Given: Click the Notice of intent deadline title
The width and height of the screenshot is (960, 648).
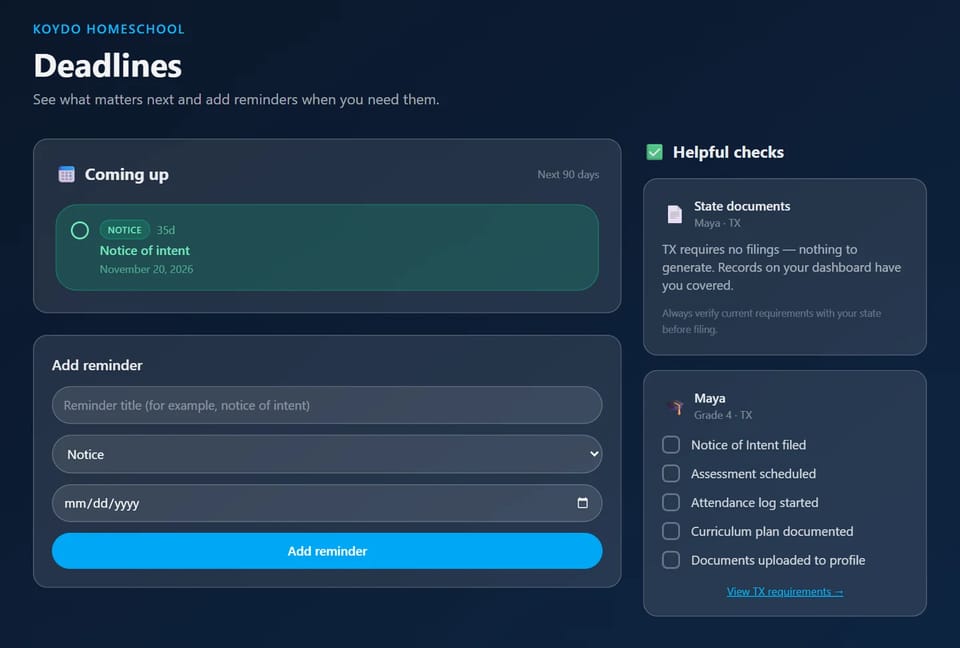Looking at the screenshot, I should 144,251.
